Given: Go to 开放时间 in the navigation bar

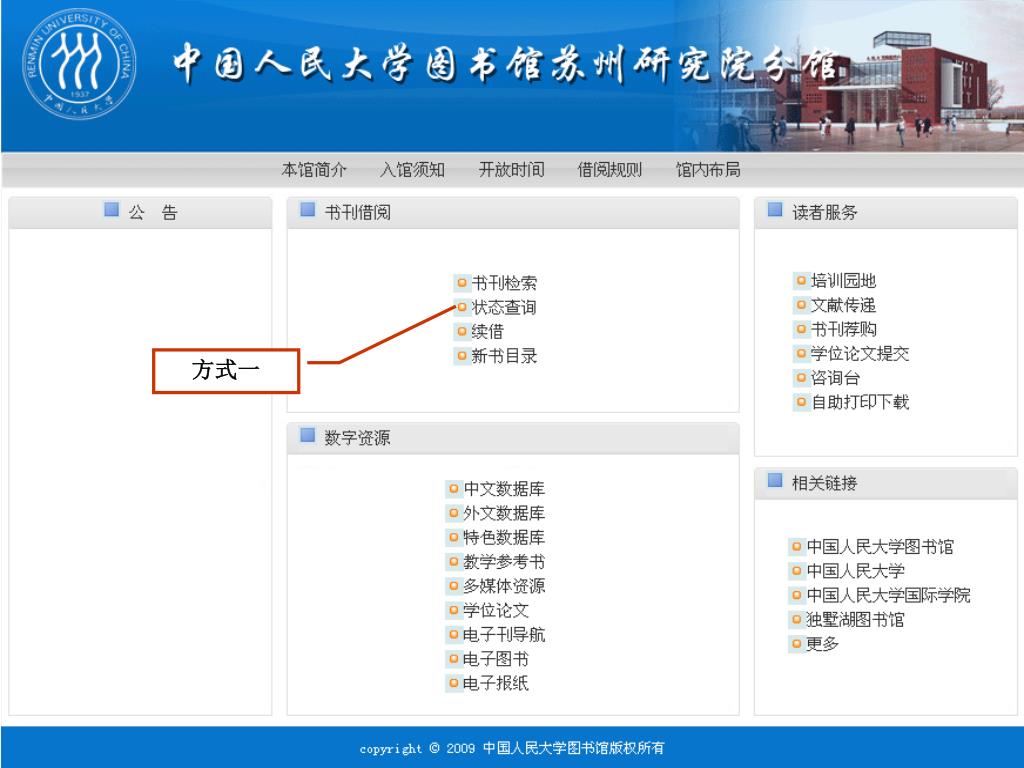Looking at the screenshot, I should pyautogui.click(x=511, y=170).
